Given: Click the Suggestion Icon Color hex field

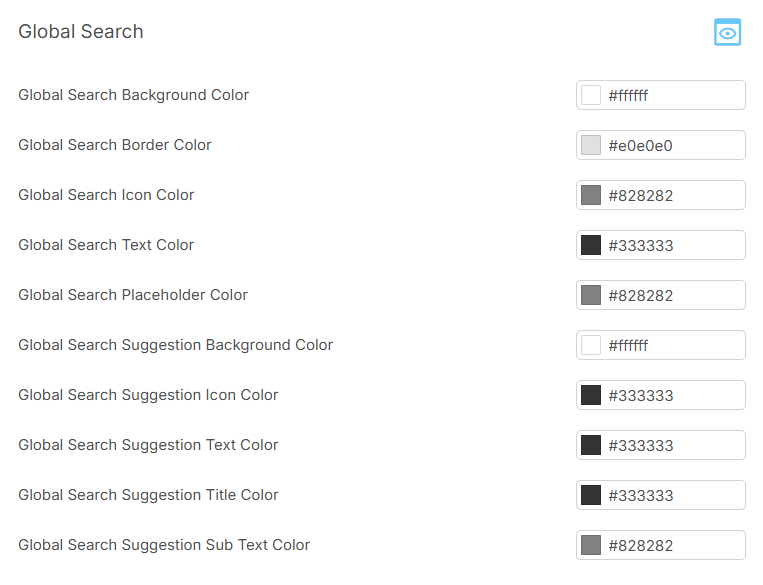Looking at the screenshot, I should pyautogui.click(x=672, y=395).
